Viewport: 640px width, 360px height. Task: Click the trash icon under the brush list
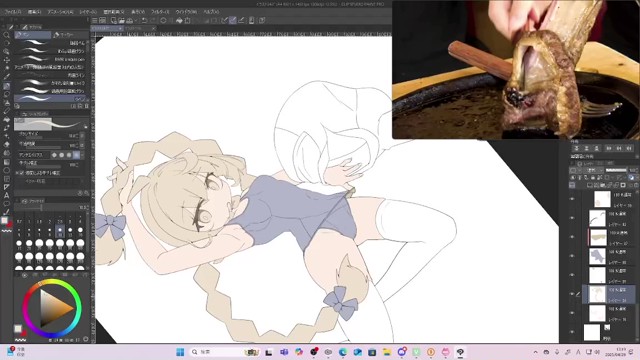[87, 106]
